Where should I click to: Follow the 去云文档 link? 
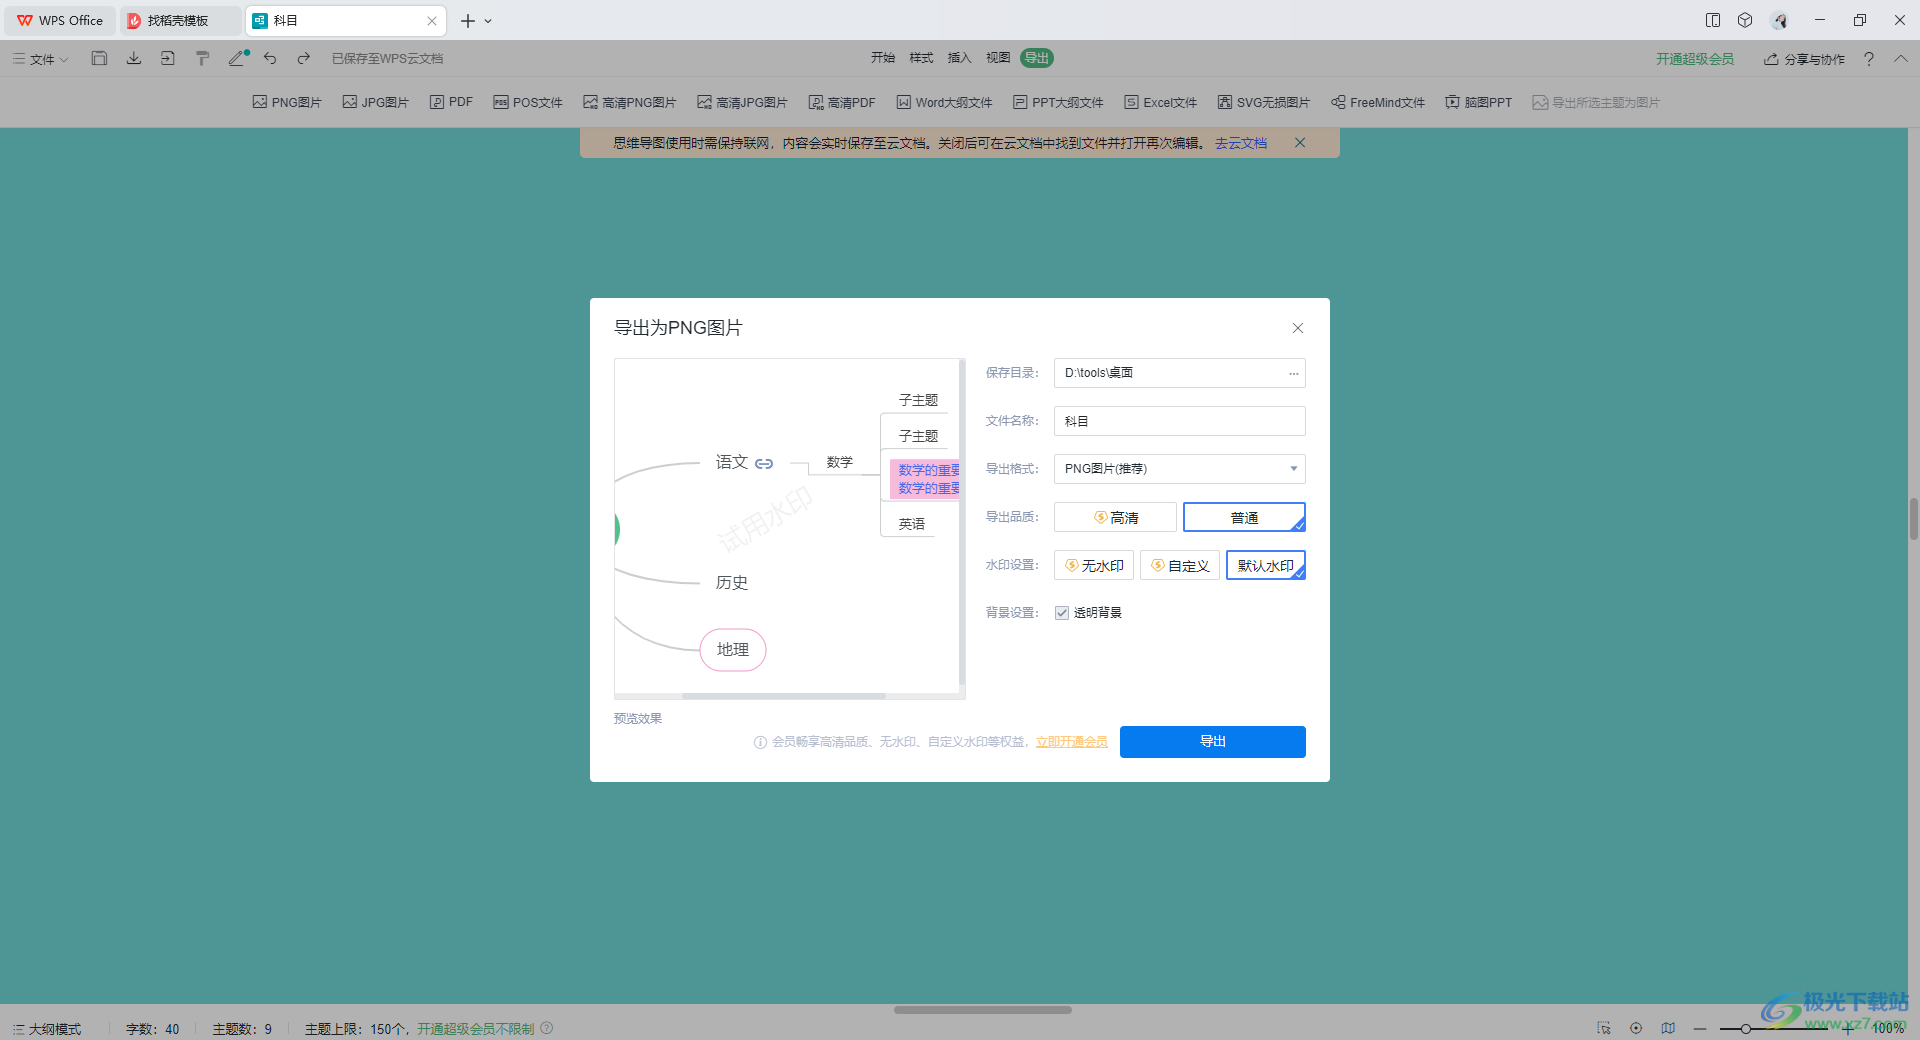[1241, 143]
